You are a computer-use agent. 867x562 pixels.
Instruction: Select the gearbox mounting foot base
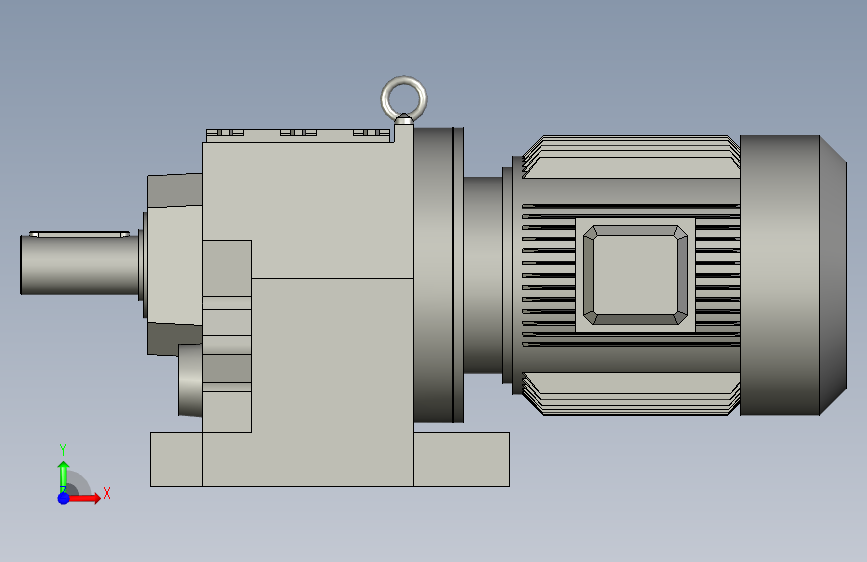pos(330,459)
